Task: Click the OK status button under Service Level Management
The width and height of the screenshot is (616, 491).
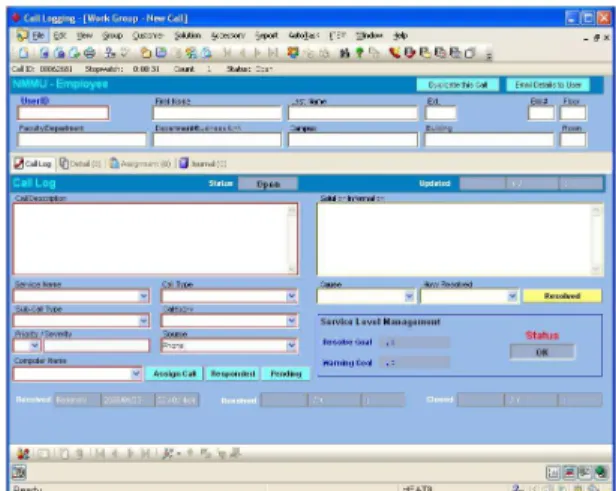Action: 542,352
